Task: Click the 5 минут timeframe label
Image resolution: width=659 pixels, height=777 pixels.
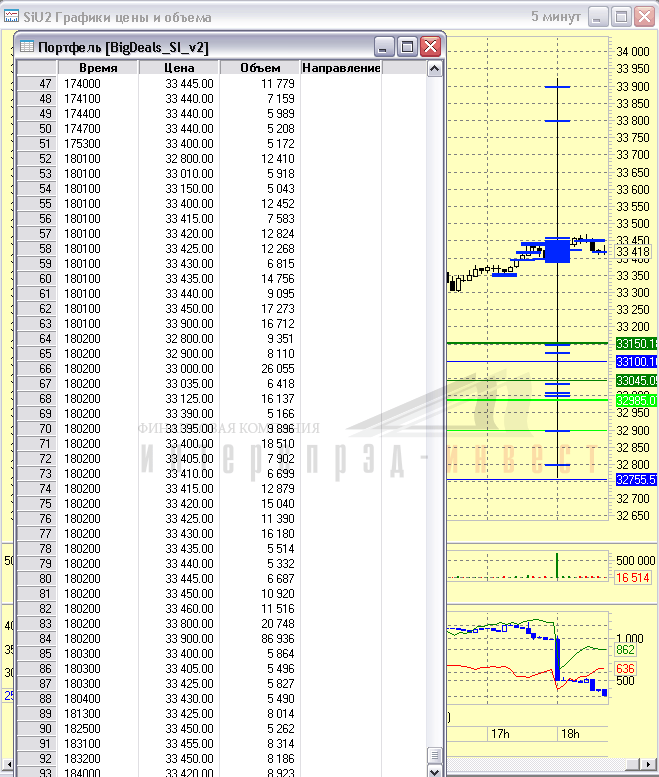Action: pyautogui.click(x=555, y=16)
